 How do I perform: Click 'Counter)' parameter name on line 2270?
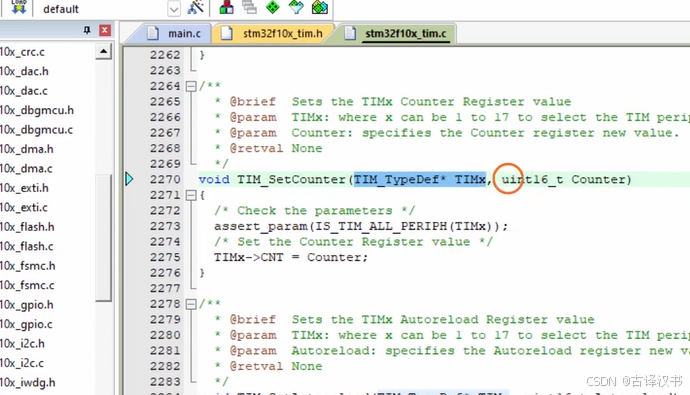601,179
